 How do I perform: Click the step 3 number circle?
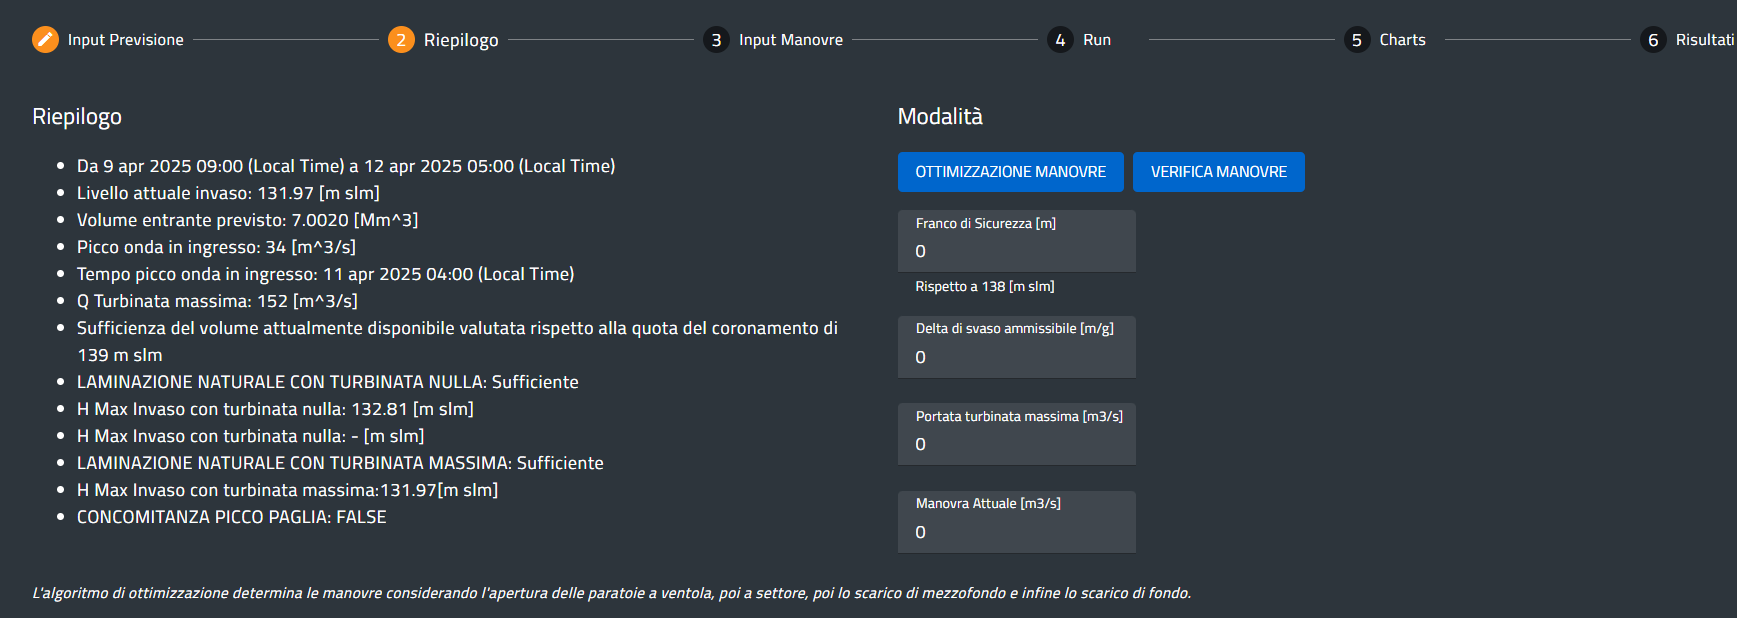click(716, 40)
